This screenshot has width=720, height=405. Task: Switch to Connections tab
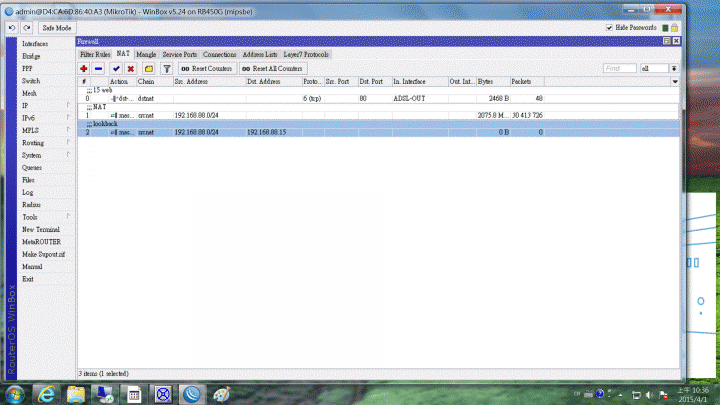[219, 55]
